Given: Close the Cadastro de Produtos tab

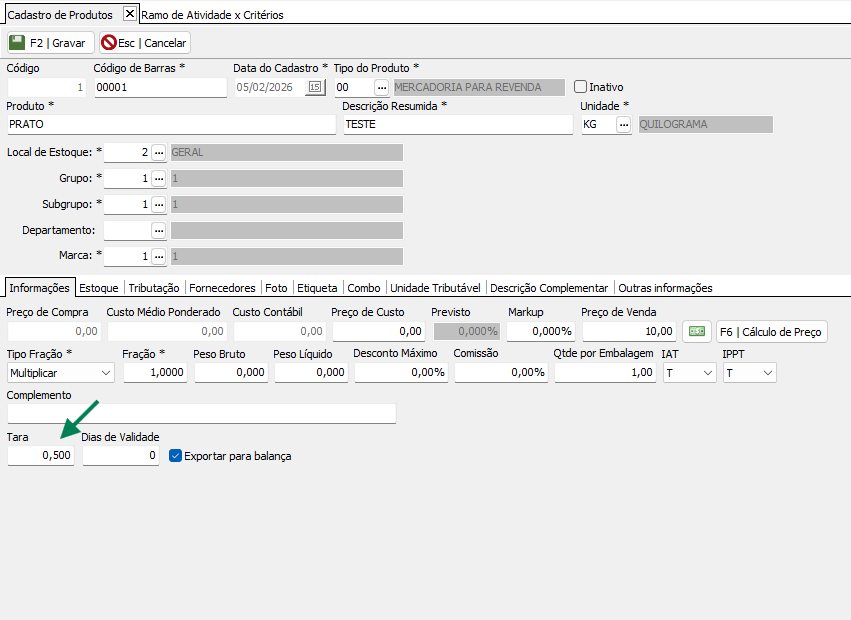Looking at the screenshot, I should 129,14.
